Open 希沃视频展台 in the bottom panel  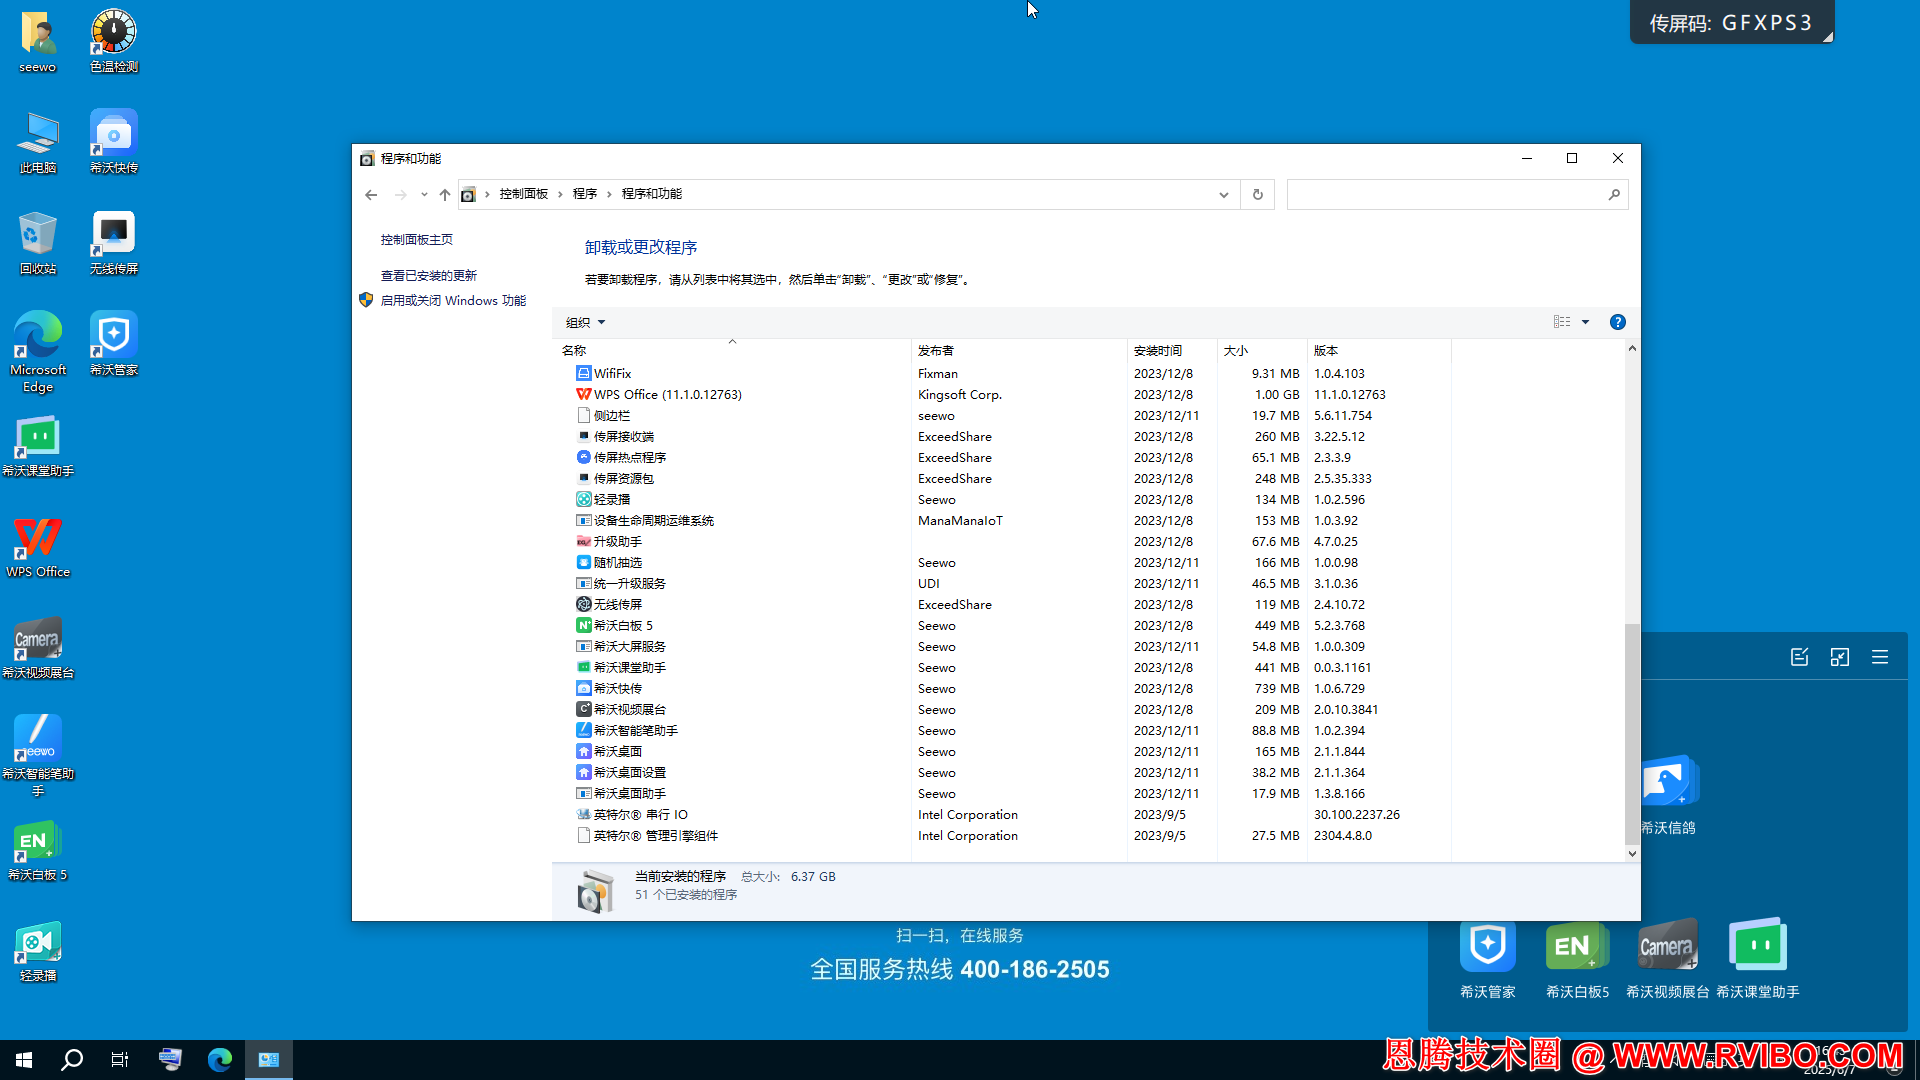coord(1667,958)
